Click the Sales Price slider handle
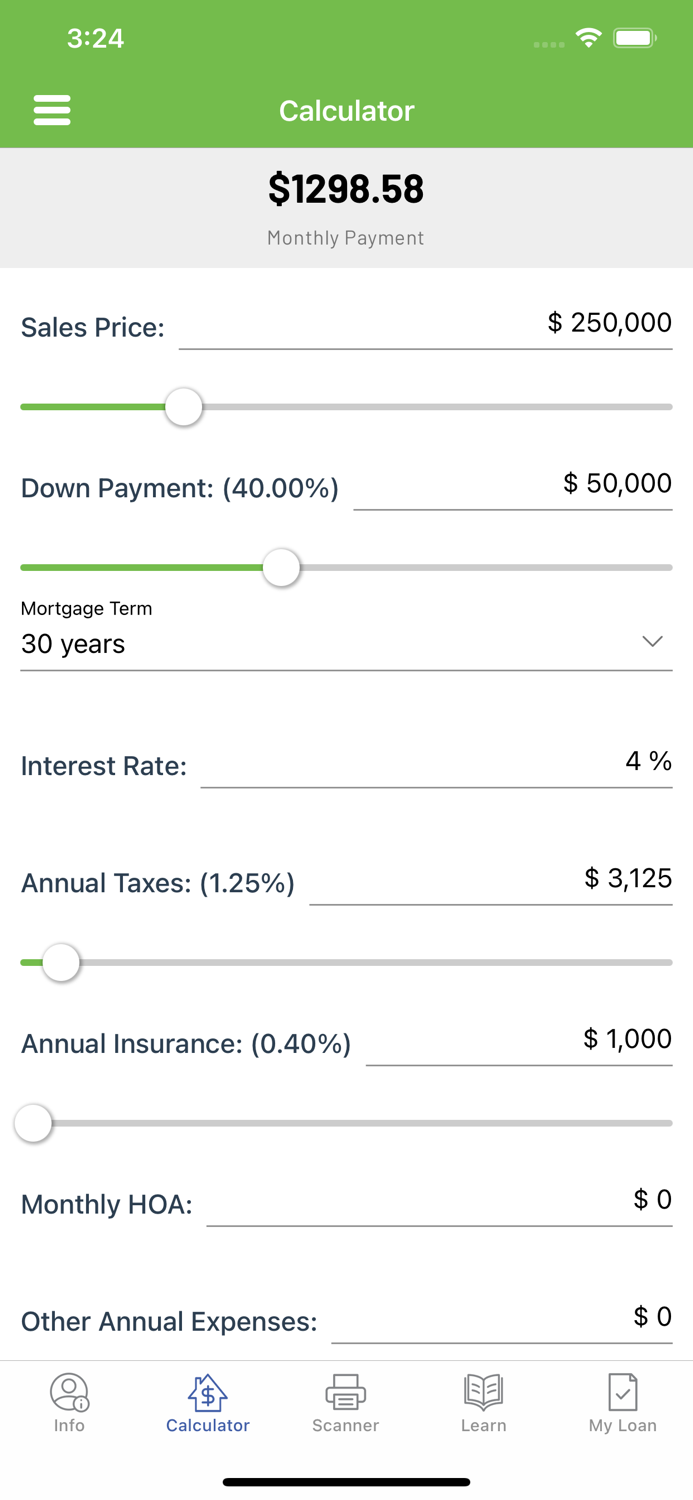693x1500 pixels. pyautogui.click(x=183, y=407)
